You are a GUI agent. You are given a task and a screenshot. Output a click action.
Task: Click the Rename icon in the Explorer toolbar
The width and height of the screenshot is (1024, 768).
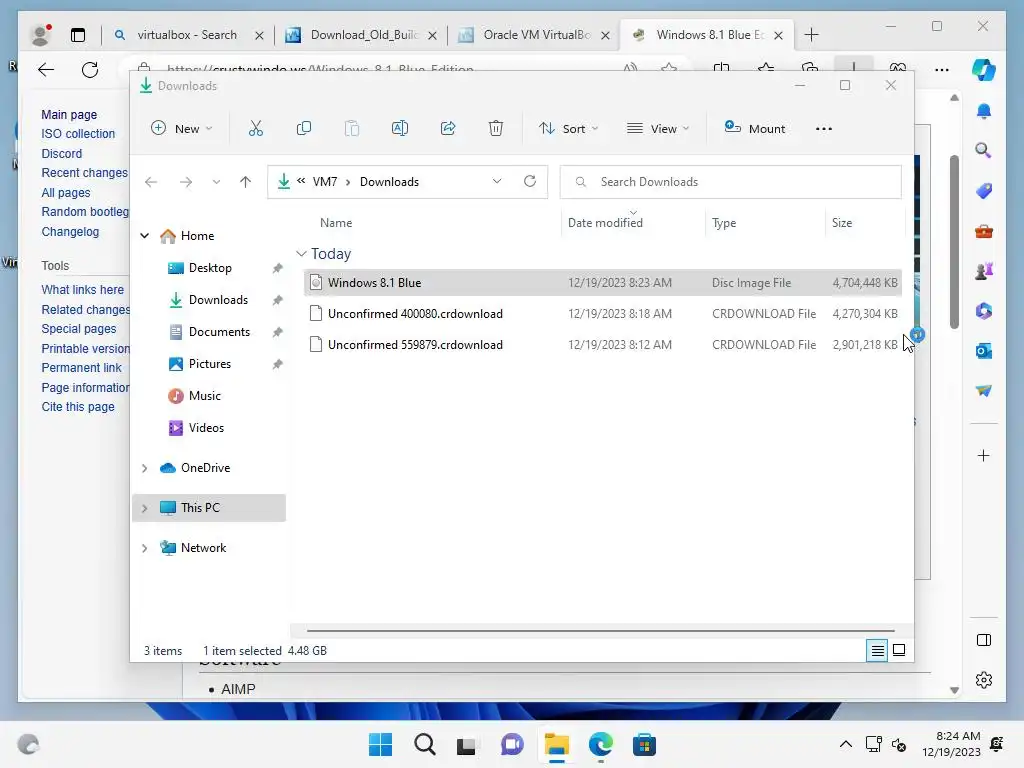coord(400,129)
